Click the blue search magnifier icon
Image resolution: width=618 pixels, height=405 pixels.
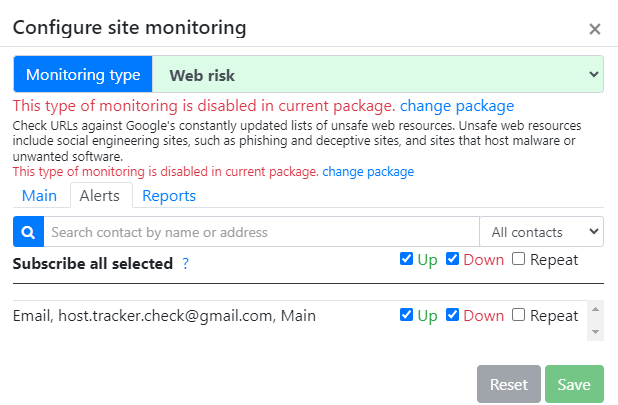click(28, 232)
